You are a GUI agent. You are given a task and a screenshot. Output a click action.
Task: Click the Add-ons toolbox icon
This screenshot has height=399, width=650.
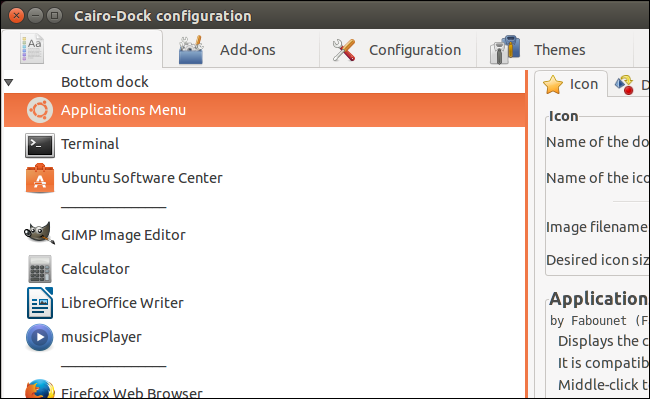[x=191, y=50]
